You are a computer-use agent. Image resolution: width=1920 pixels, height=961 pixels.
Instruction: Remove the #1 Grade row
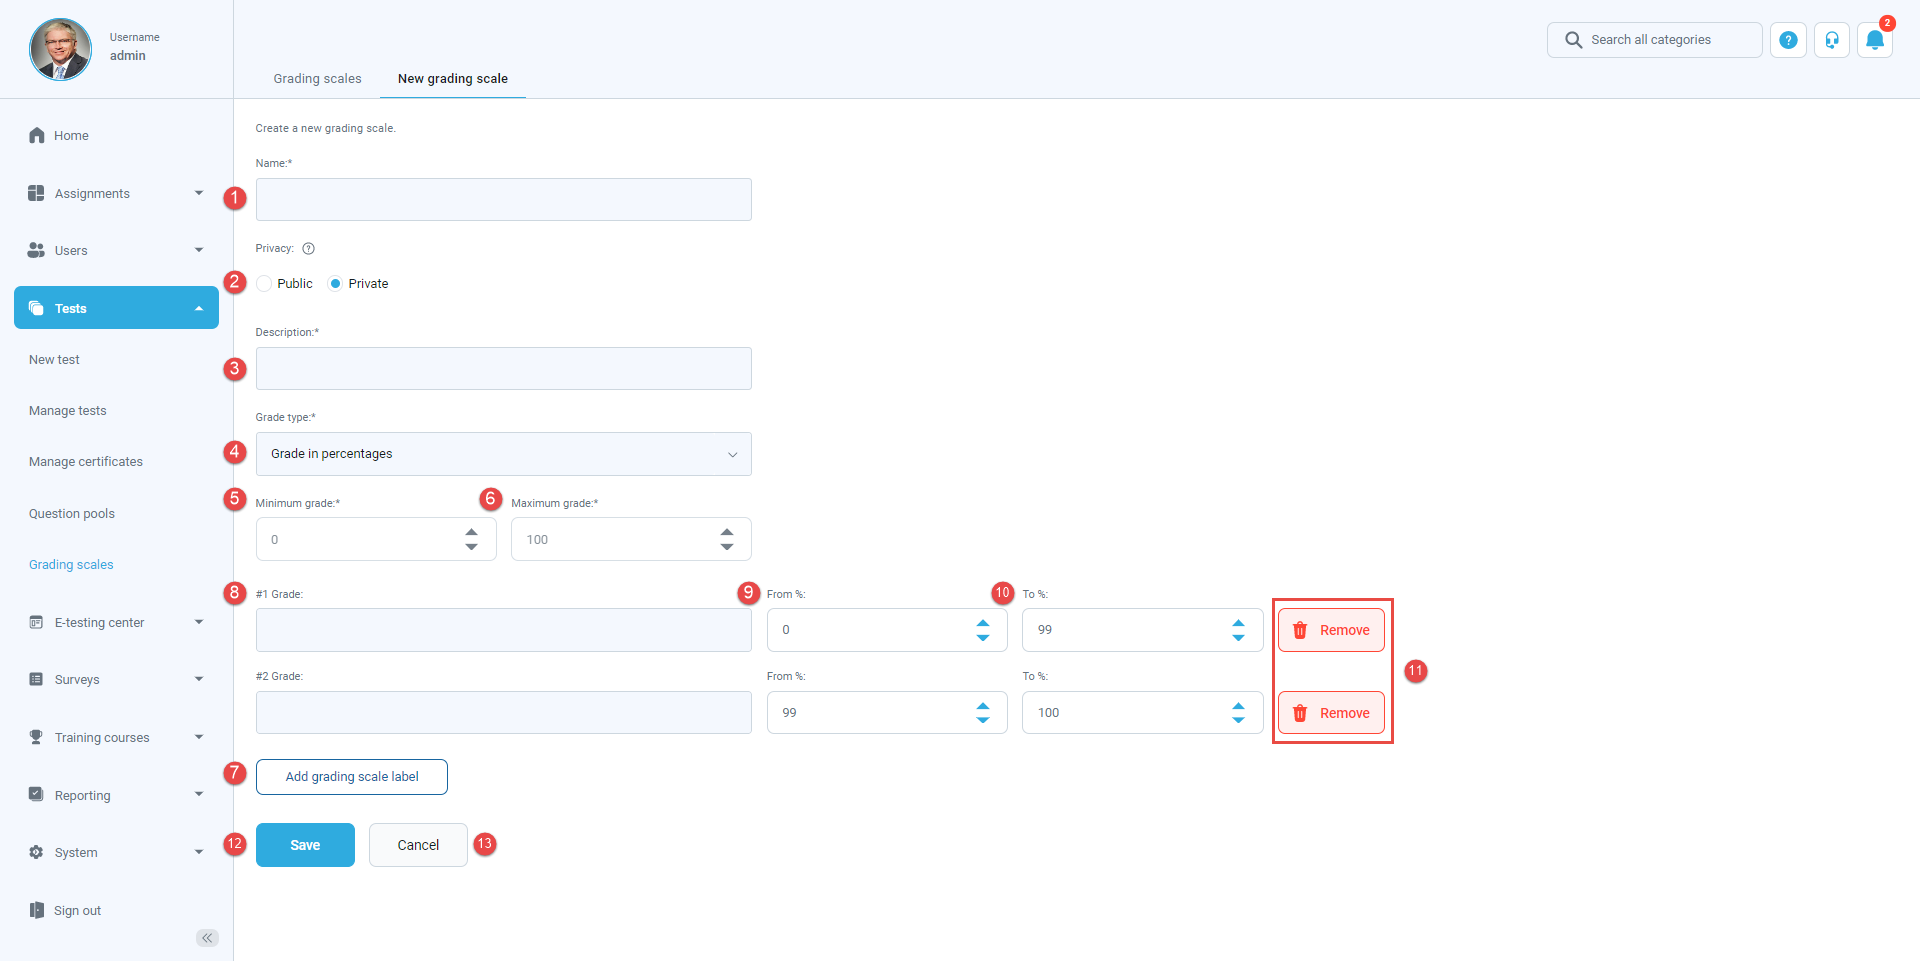pos(1331,630)
